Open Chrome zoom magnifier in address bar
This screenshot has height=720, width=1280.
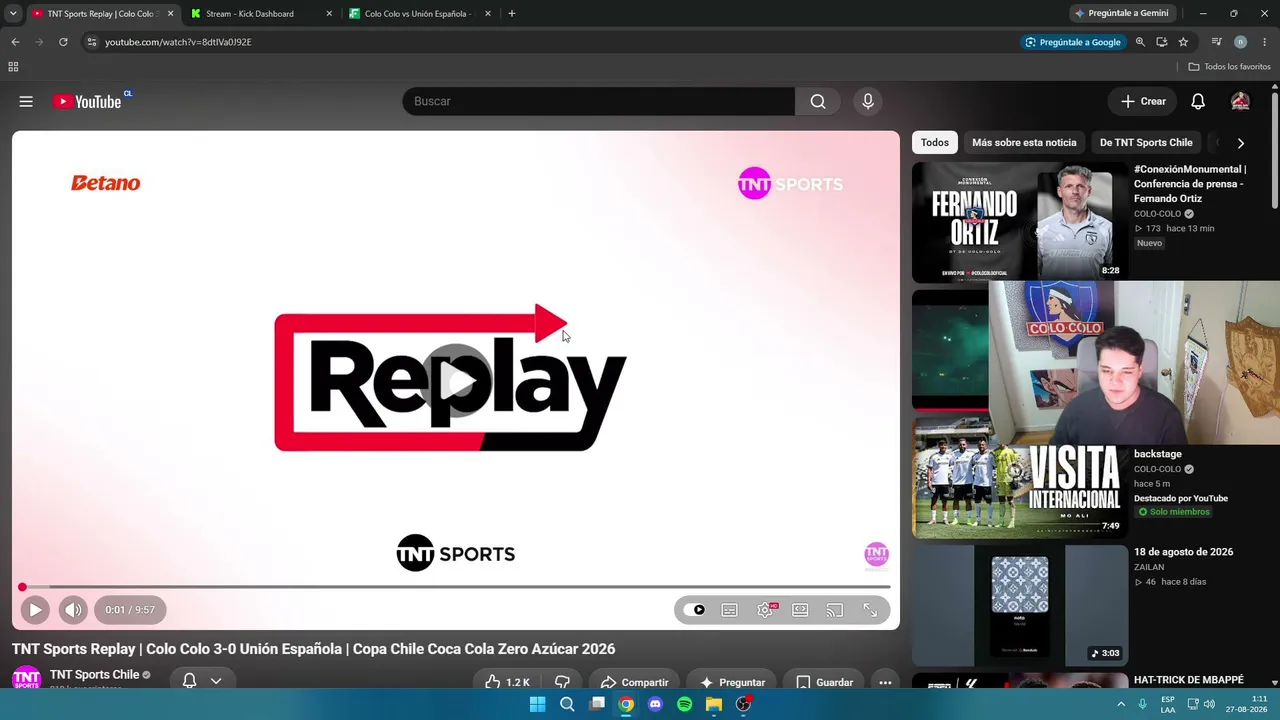[1140, 42]
